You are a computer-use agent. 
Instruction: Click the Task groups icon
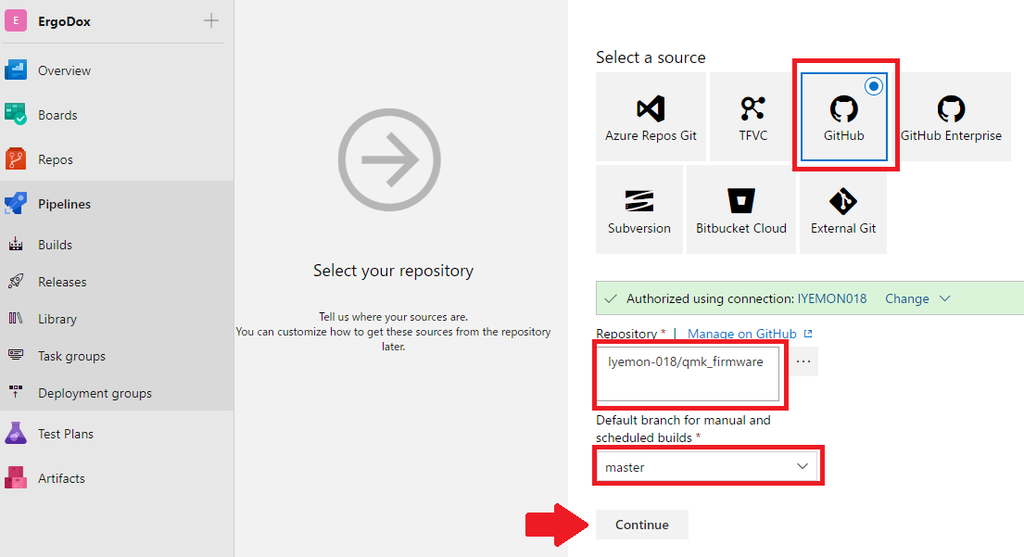[x=16, y=355]
